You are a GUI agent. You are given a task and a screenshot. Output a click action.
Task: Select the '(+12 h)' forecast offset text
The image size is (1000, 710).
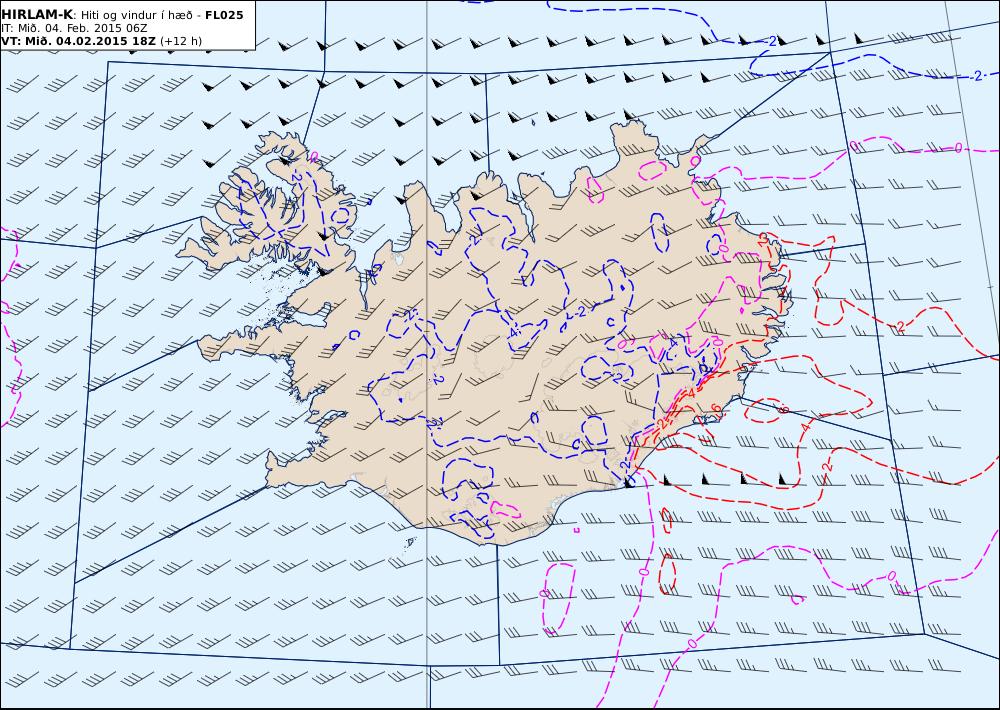click(x=180, y=41)
